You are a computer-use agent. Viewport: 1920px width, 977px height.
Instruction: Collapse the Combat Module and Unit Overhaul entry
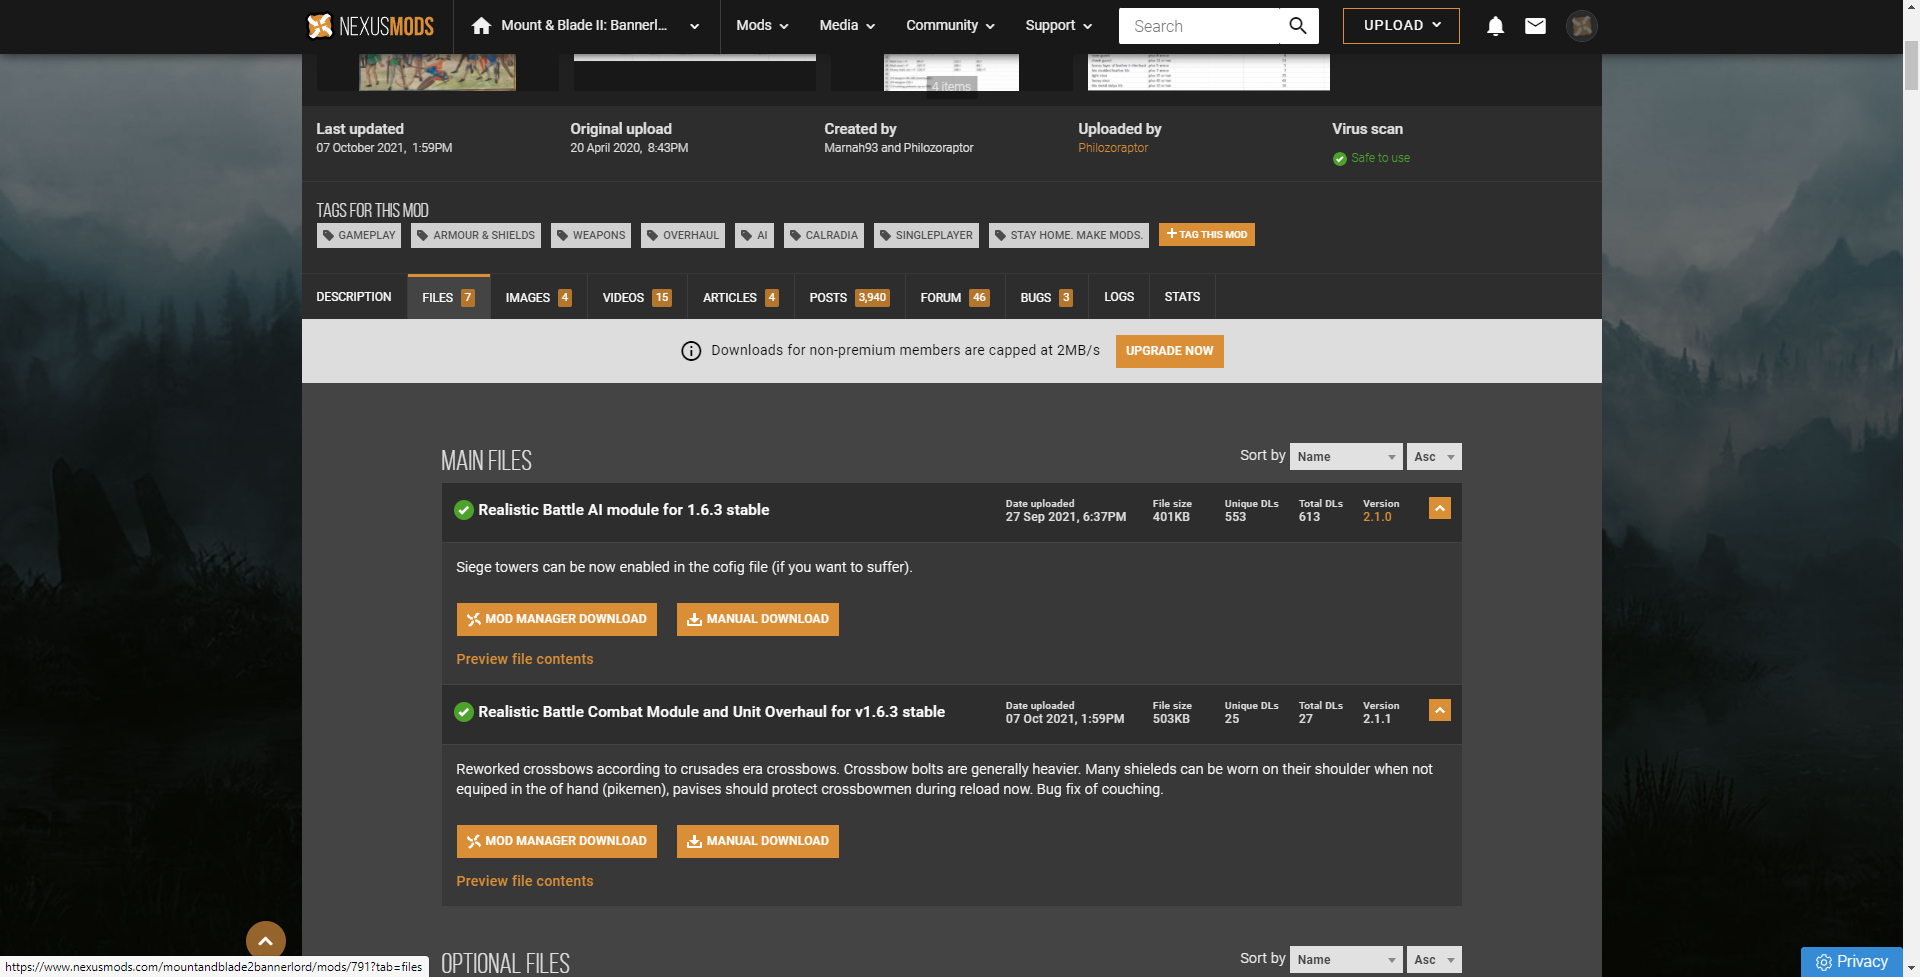click(1440, 710)
